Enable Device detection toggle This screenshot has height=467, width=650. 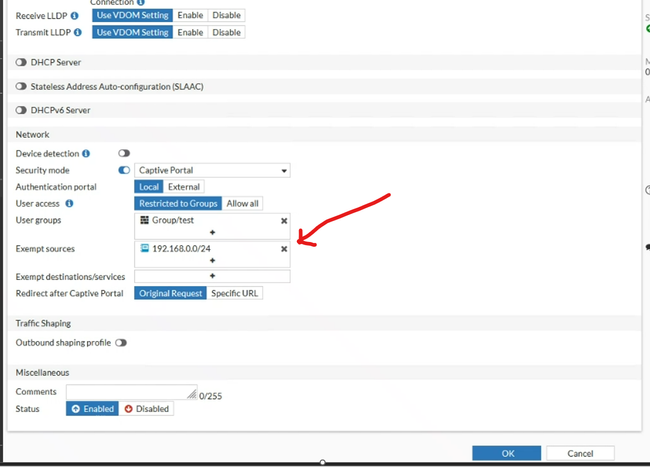(x=124, y=153)
